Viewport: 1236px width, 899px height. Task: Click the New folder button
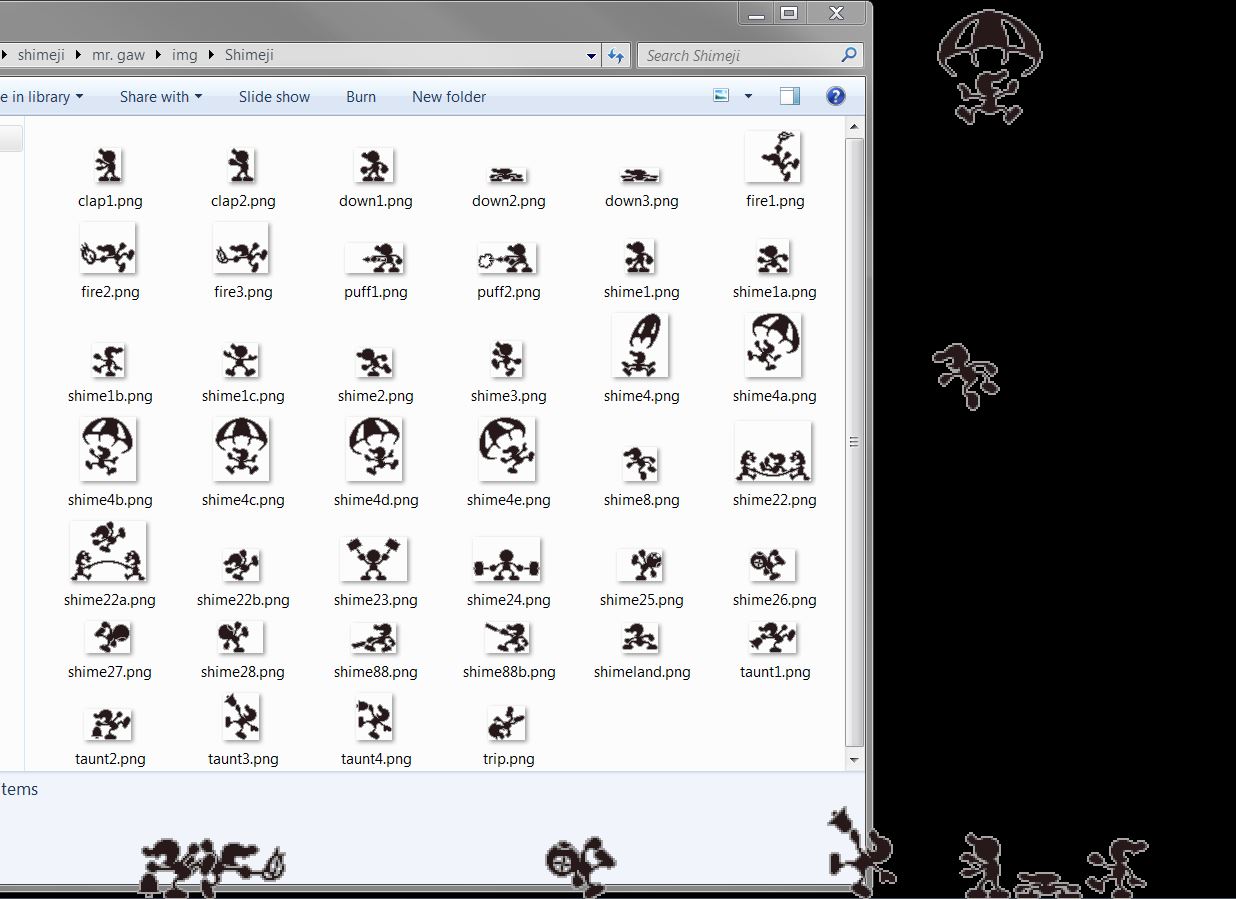coord(449,97)
